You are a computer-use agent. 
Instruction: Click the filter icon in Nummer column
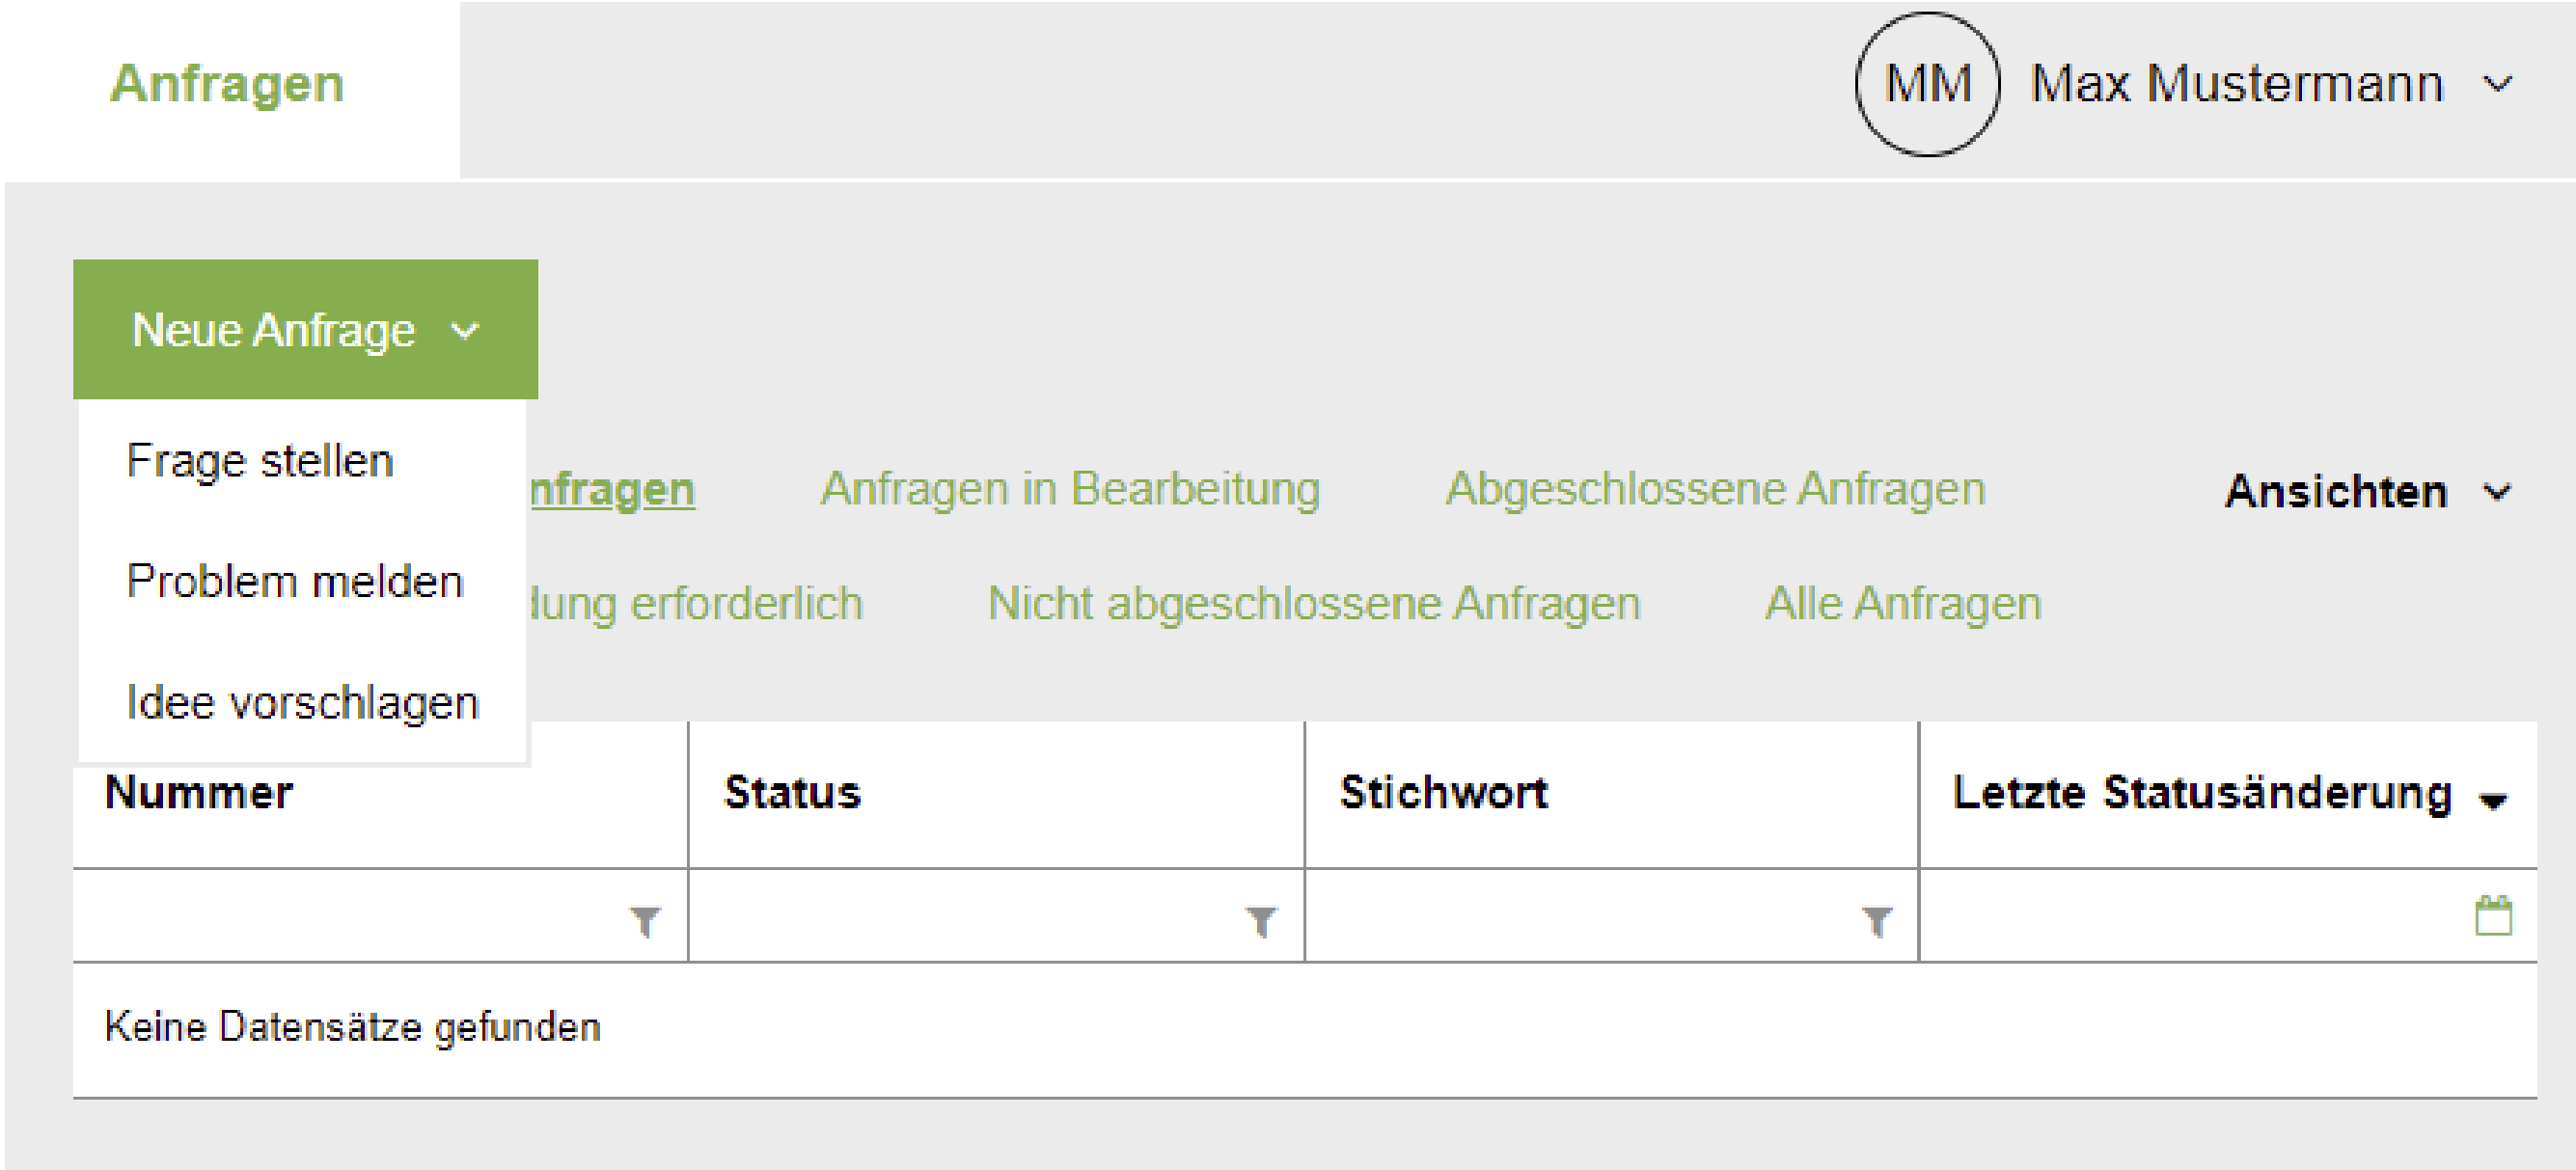646,921
